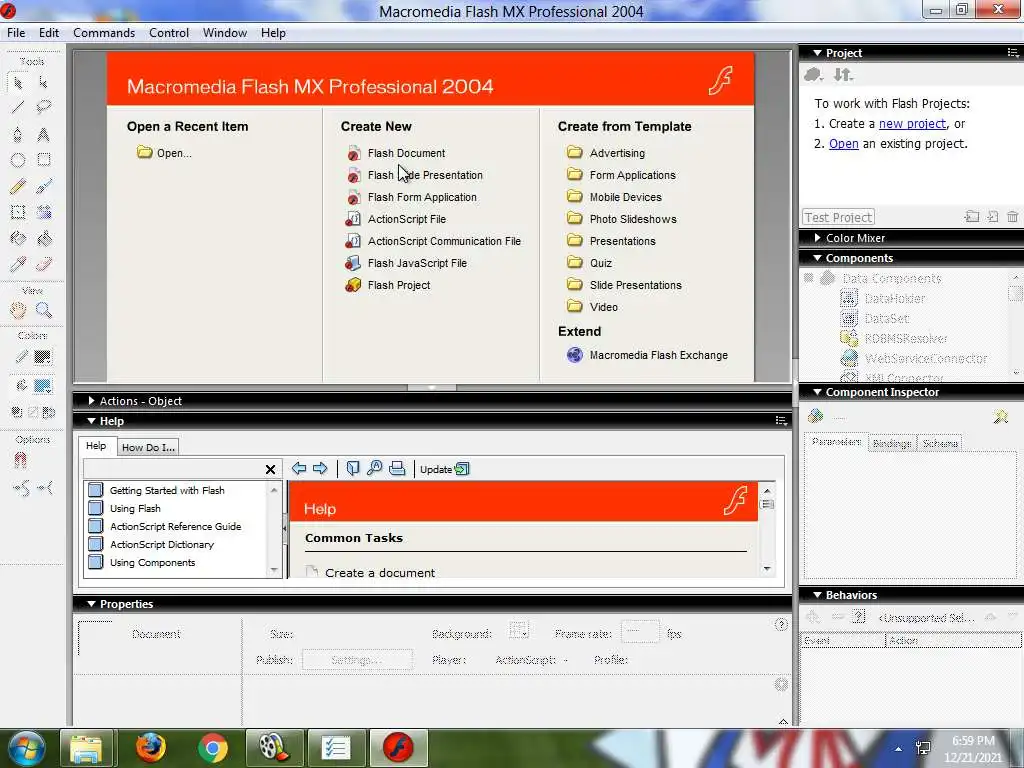Click the Update help button
The height and width of the screenshot is (768, 1024).
[x=445, y=469]
